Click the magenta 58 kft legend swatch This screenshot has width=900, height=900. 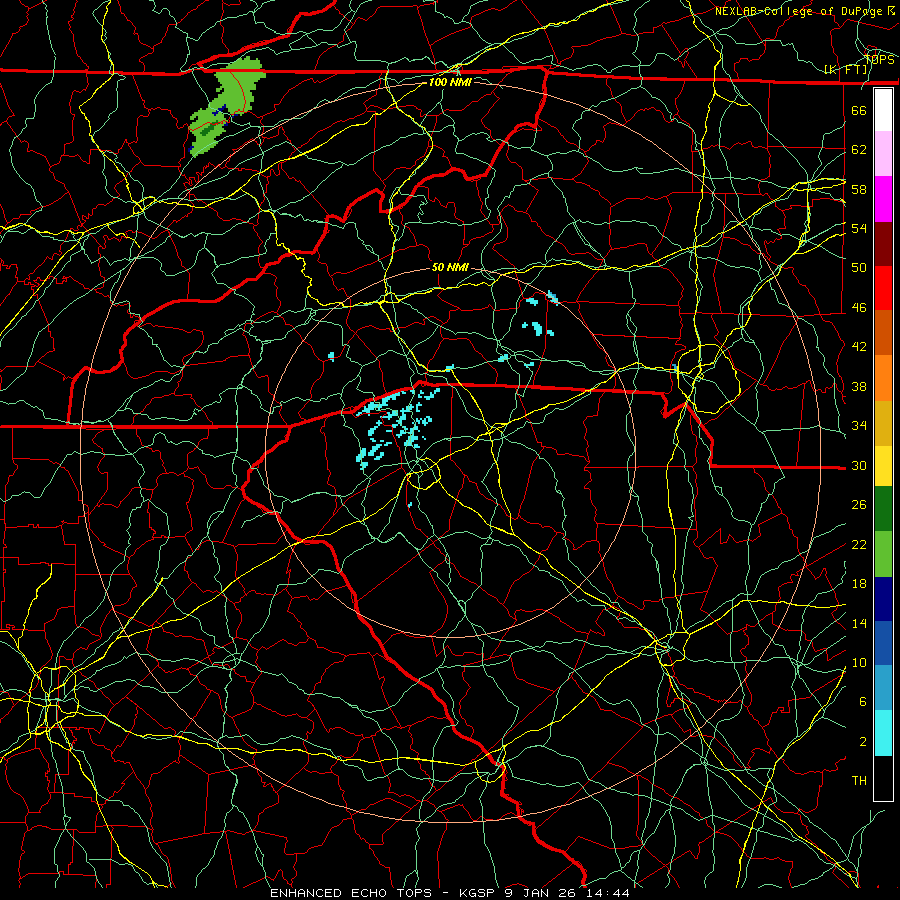point(883,199)
